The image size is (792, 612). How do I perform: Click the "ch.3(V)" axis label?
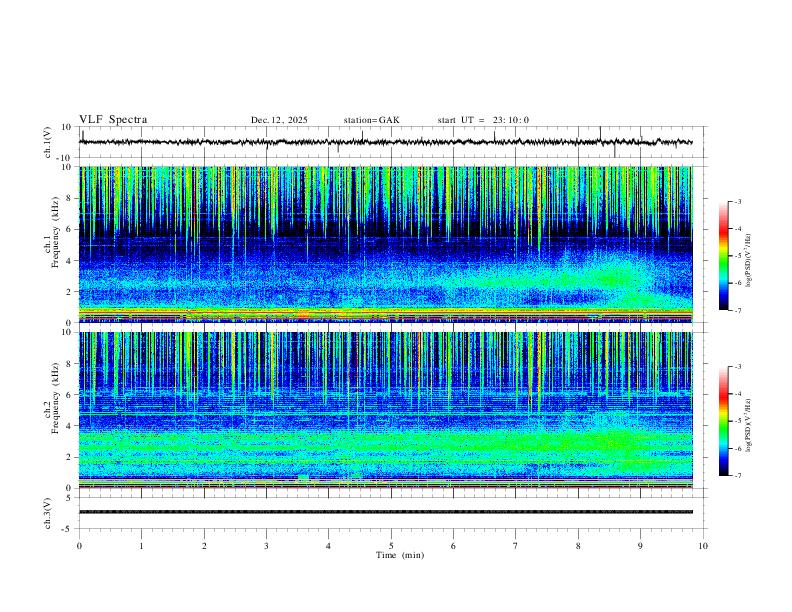[48, 513]
